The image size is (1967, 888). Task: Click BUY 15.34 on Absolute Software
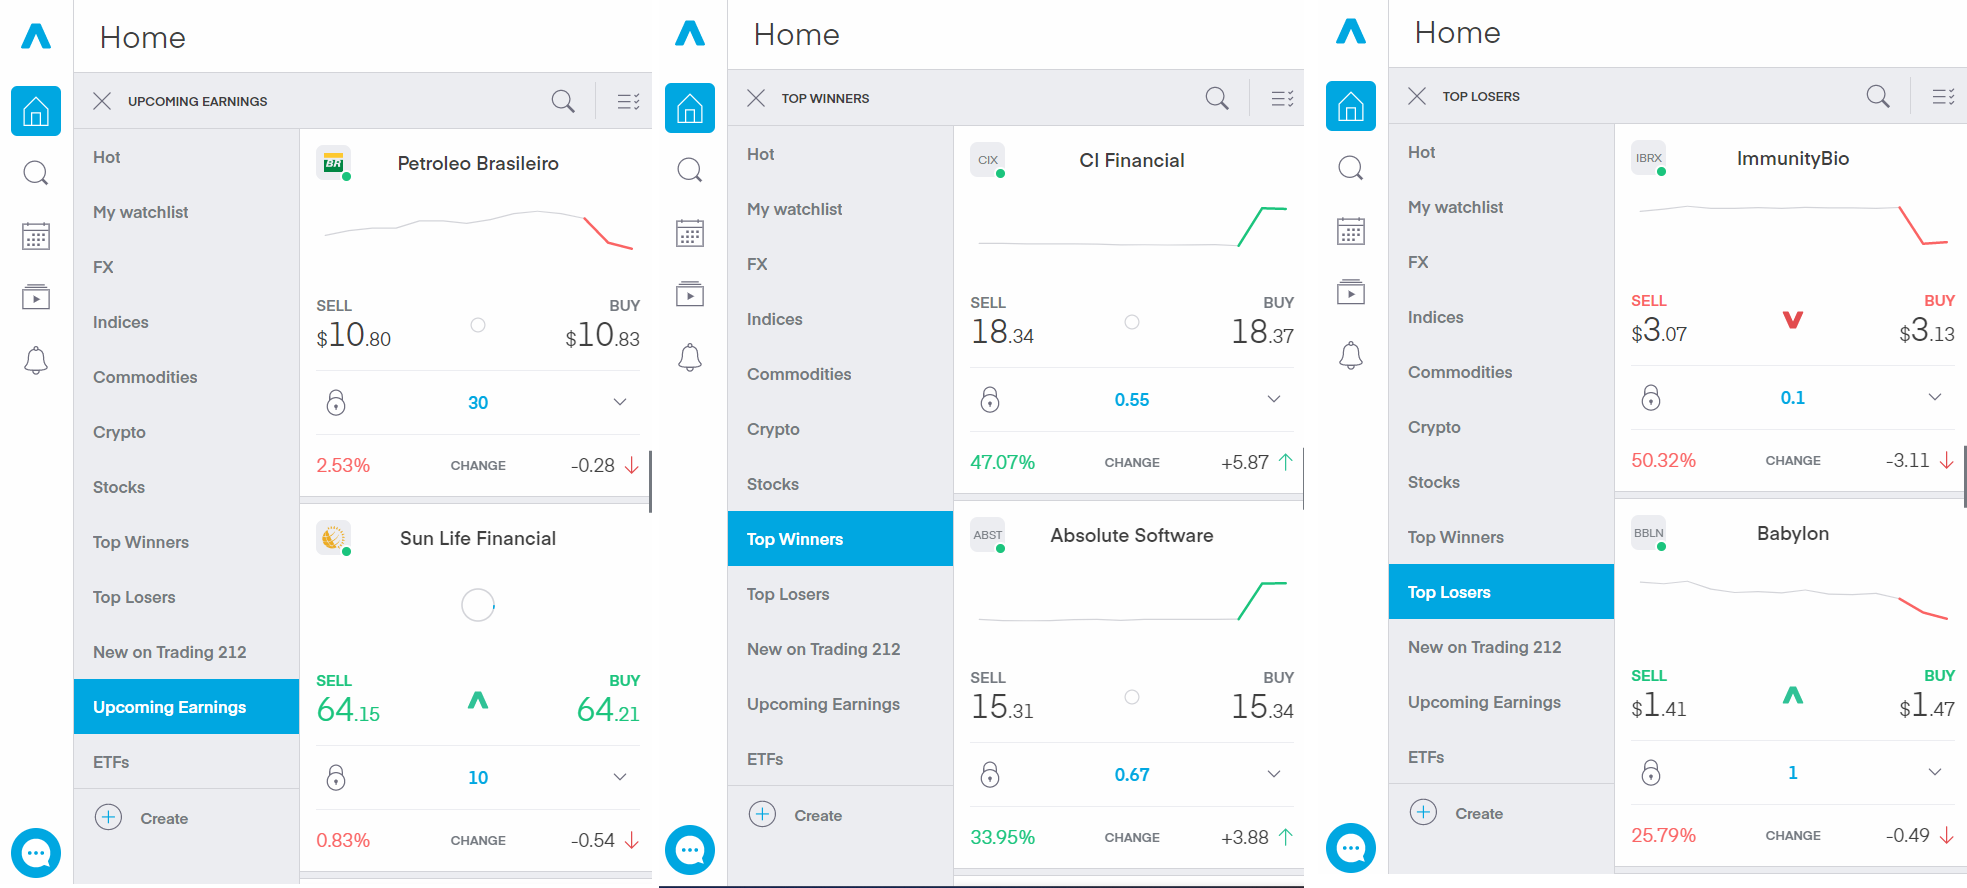[1263, 697]
